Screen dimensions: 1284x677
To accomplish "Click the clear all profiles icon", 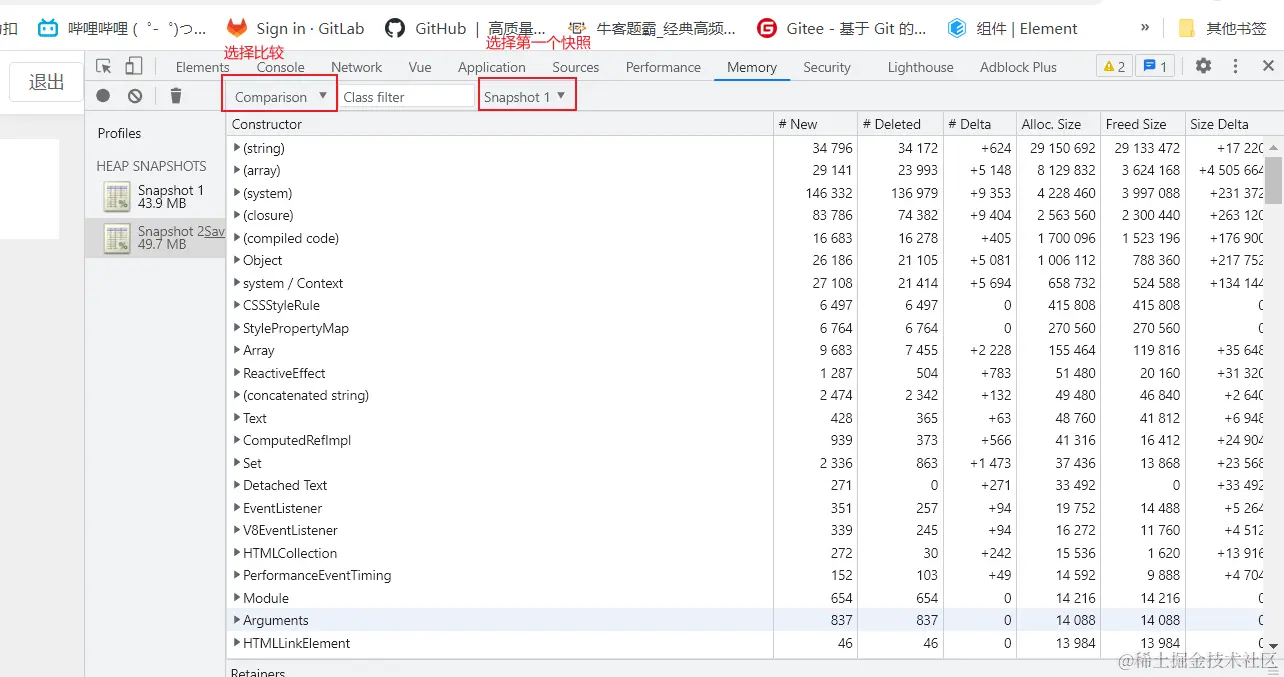I will pyautogui.click(x=135, y=96).
